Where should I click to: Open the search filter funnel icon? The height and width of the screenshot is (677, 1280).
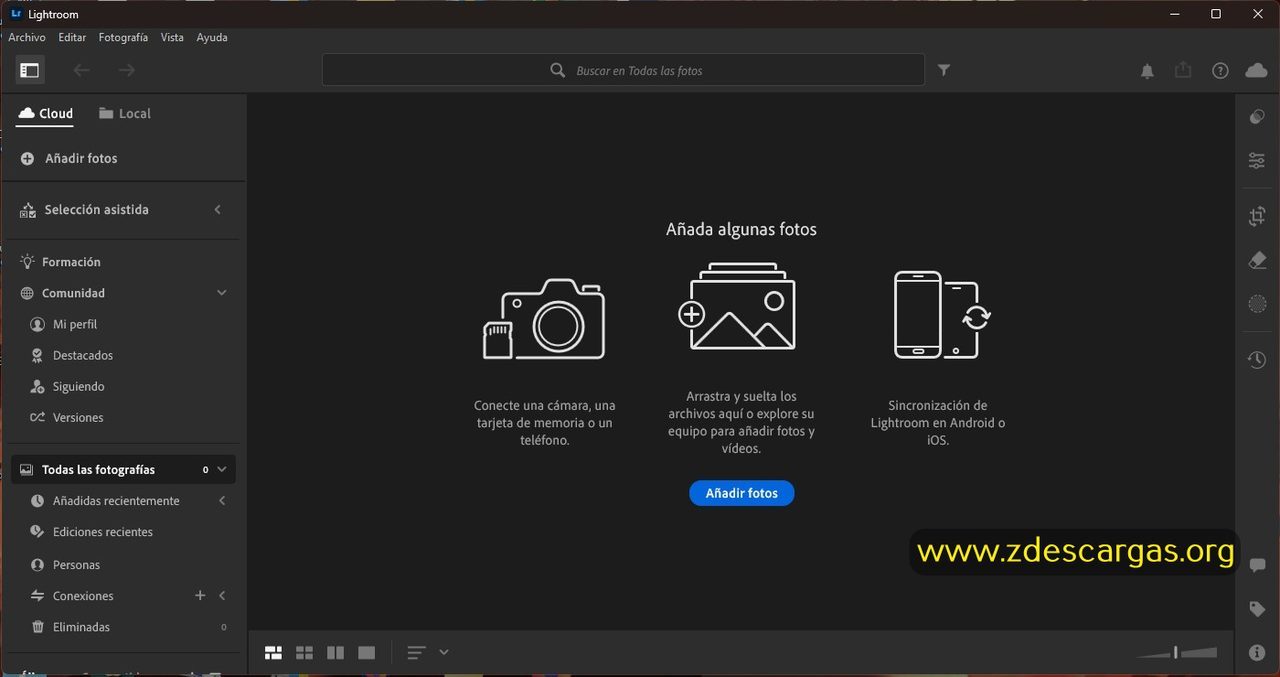click(x=944, y=70)
